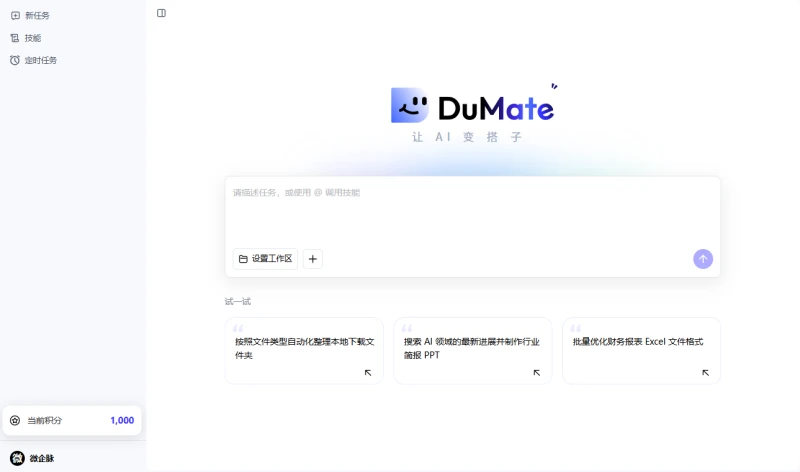Click the 试一试 label
The width and height of the screenshot is (800, 472).
coord(238,302)
